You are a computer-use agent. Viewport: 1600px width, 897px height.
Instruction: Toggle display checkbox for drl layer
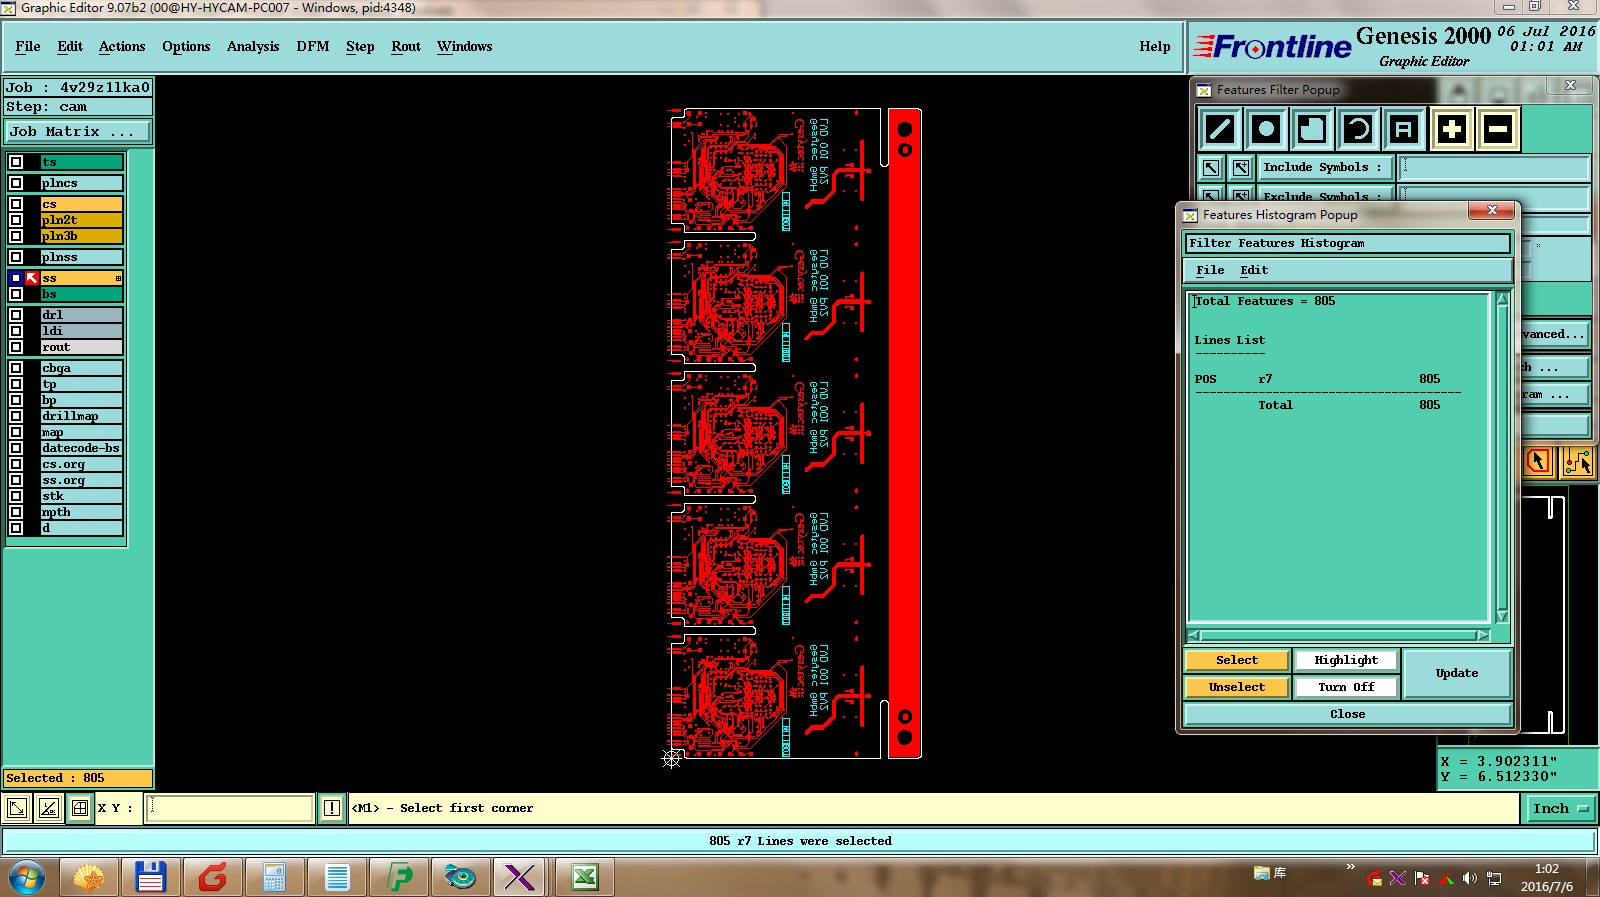tap(16, 315)
